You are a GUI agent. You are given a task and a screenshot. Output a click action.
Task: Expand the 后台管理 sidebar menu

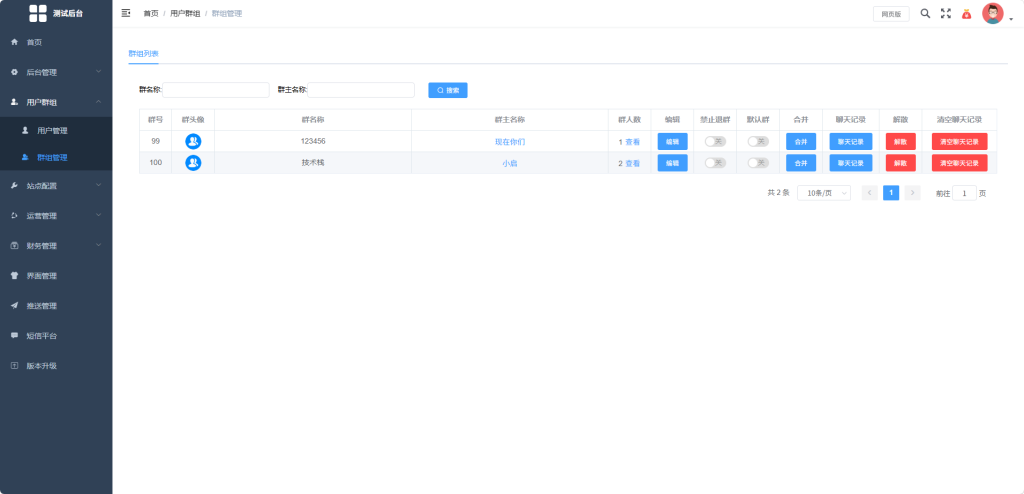(x=56, y=72)
